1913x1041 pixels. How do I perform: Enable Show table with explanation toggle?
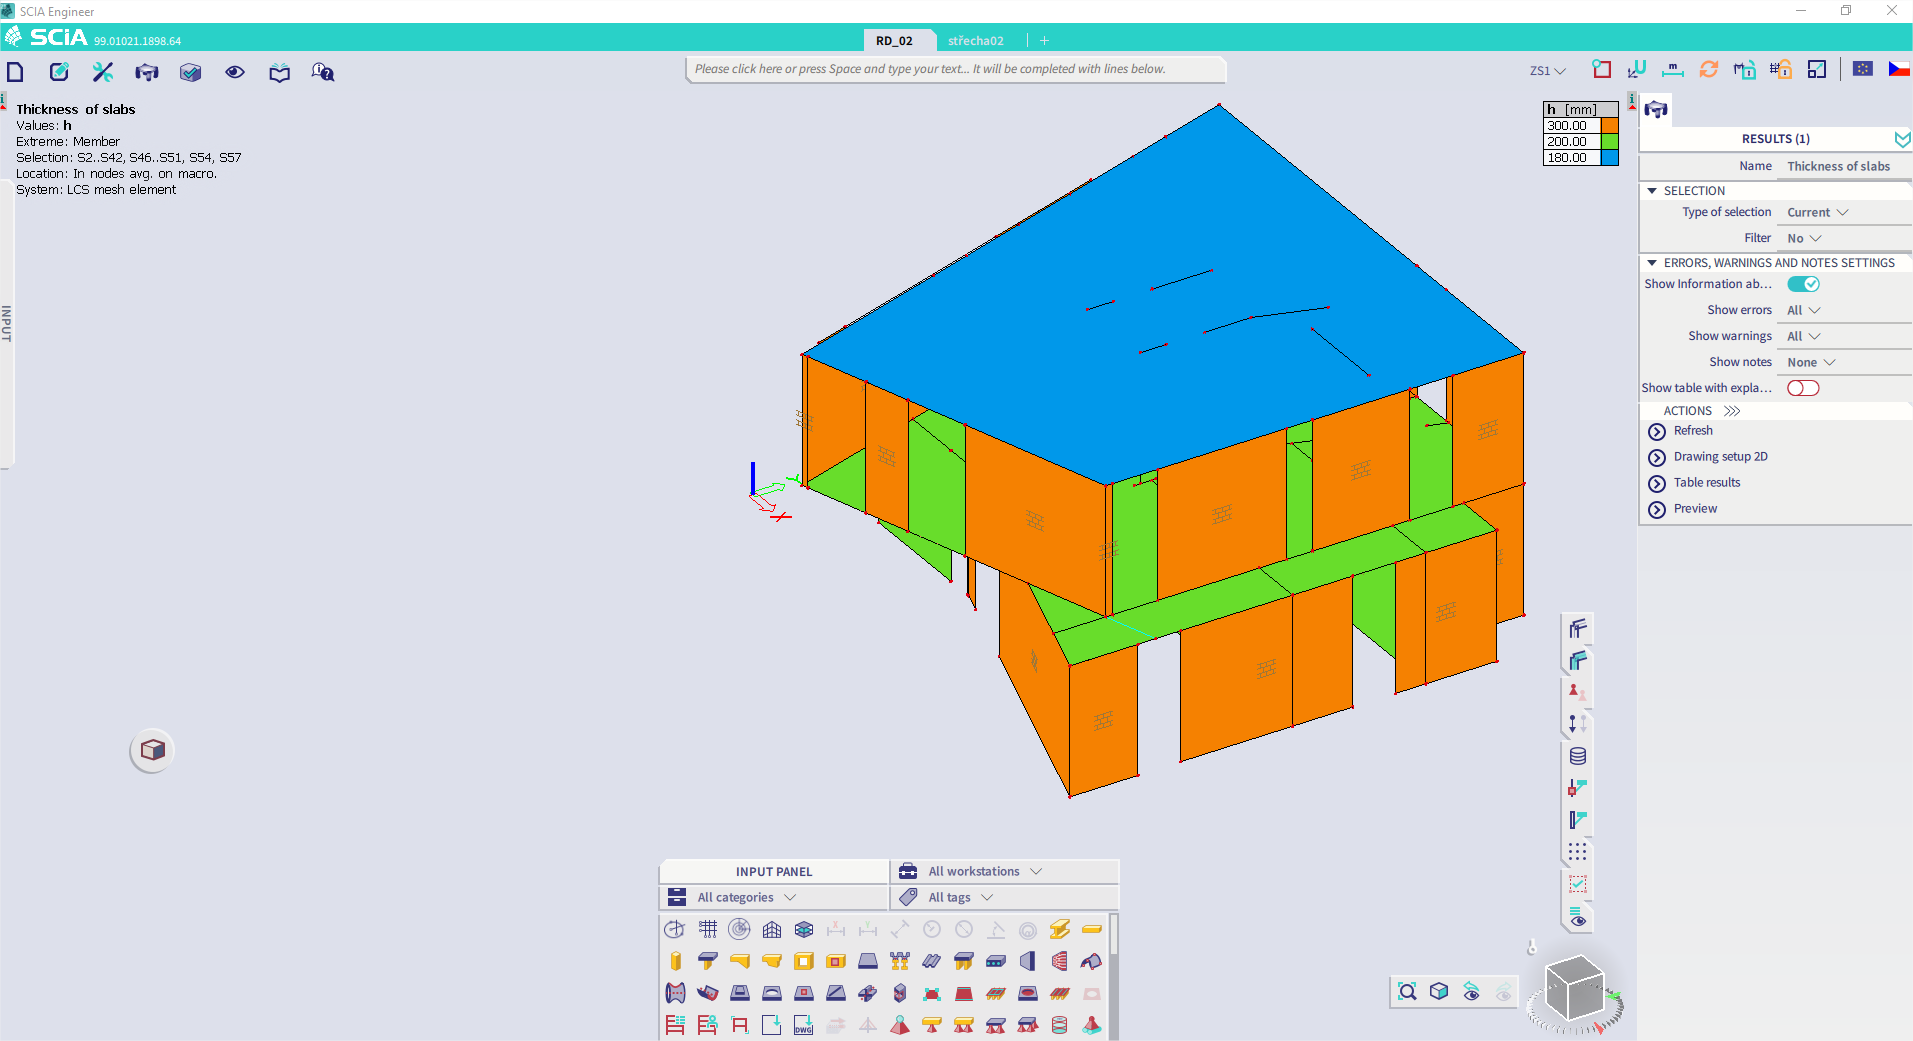(1803, 388)
